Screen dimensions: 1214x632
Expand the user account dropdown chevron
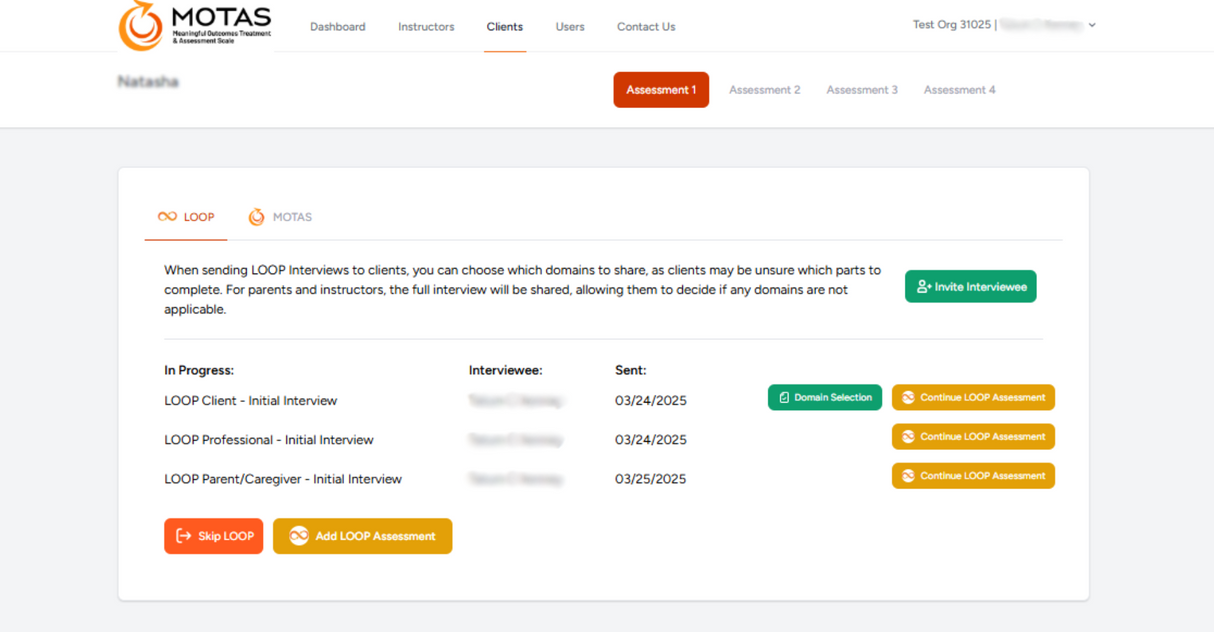pos(1092,25)
